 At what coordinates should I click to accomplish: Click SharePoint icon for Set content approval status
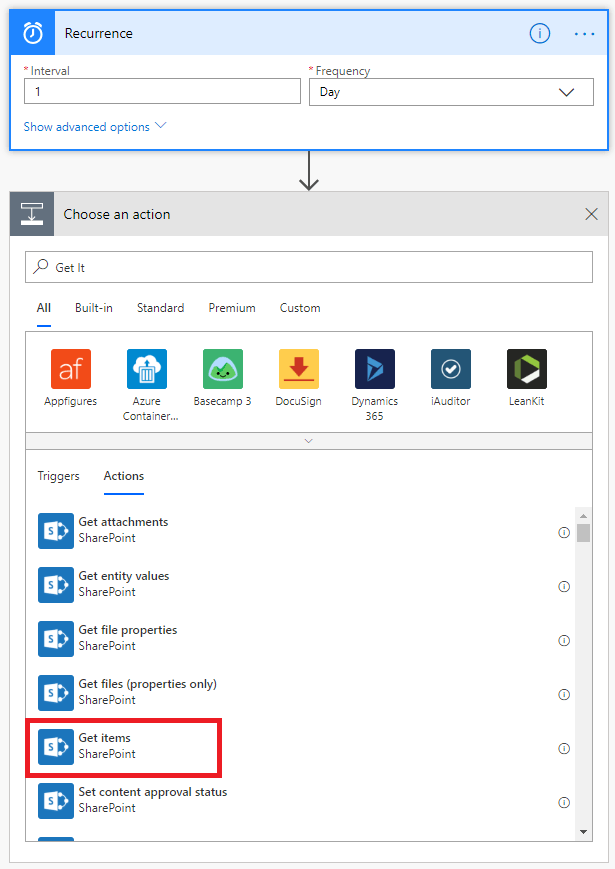56,801
